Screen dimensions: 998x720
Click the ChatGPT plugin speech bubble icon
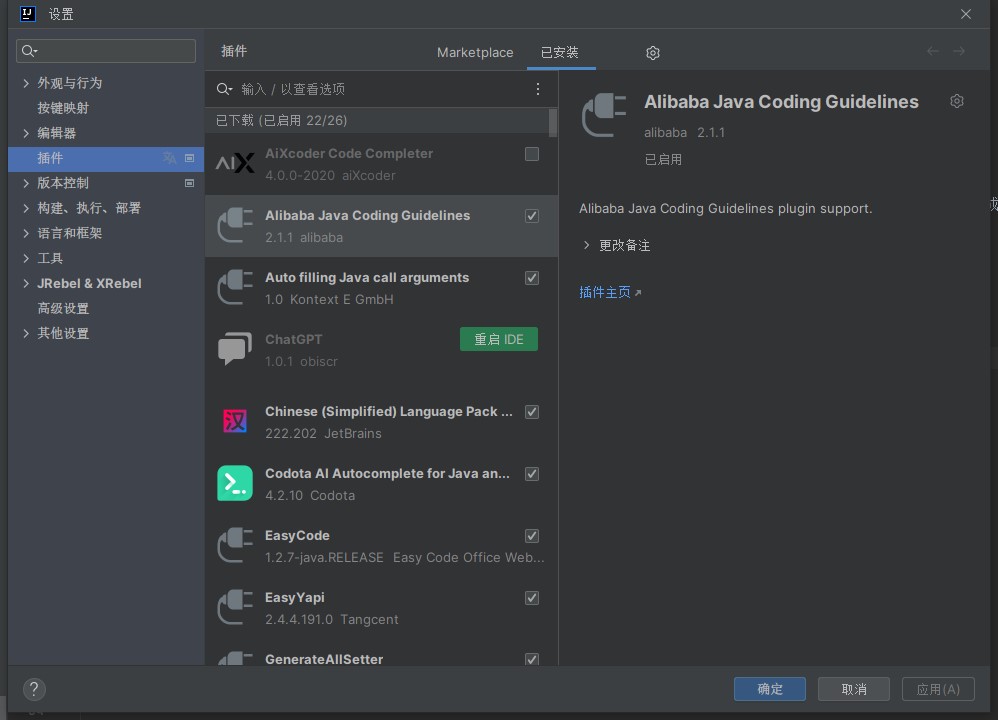[x=235, y=349]
